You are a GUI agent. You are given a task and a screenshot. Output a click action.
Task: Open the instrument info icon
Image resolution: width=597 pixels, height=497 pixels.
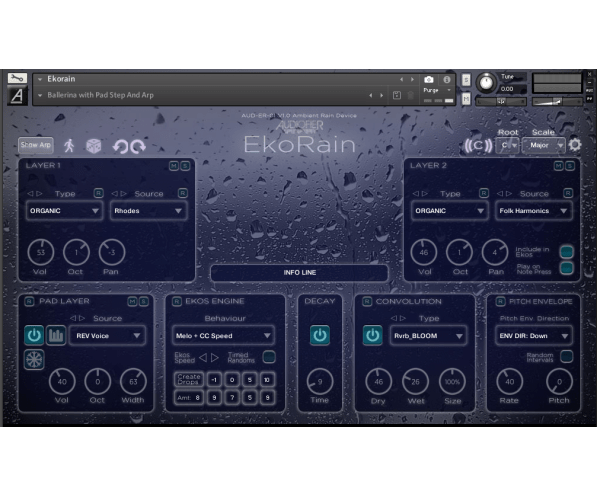447,79
